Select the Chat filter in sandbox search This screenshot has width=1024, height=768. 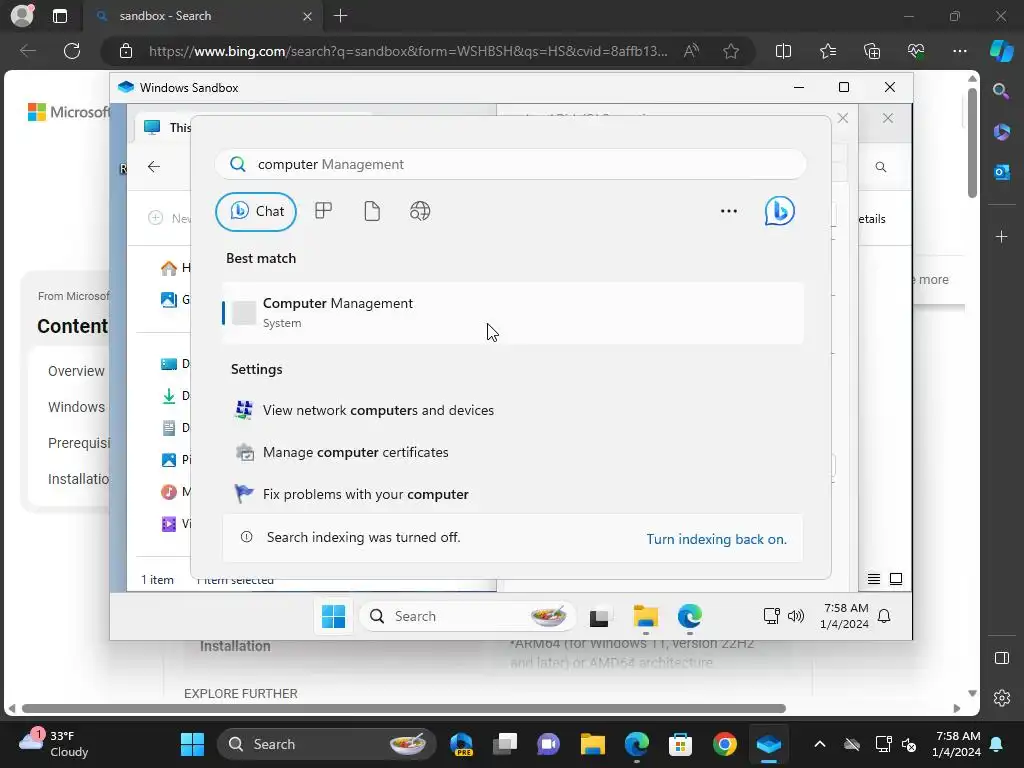point(256,212)
